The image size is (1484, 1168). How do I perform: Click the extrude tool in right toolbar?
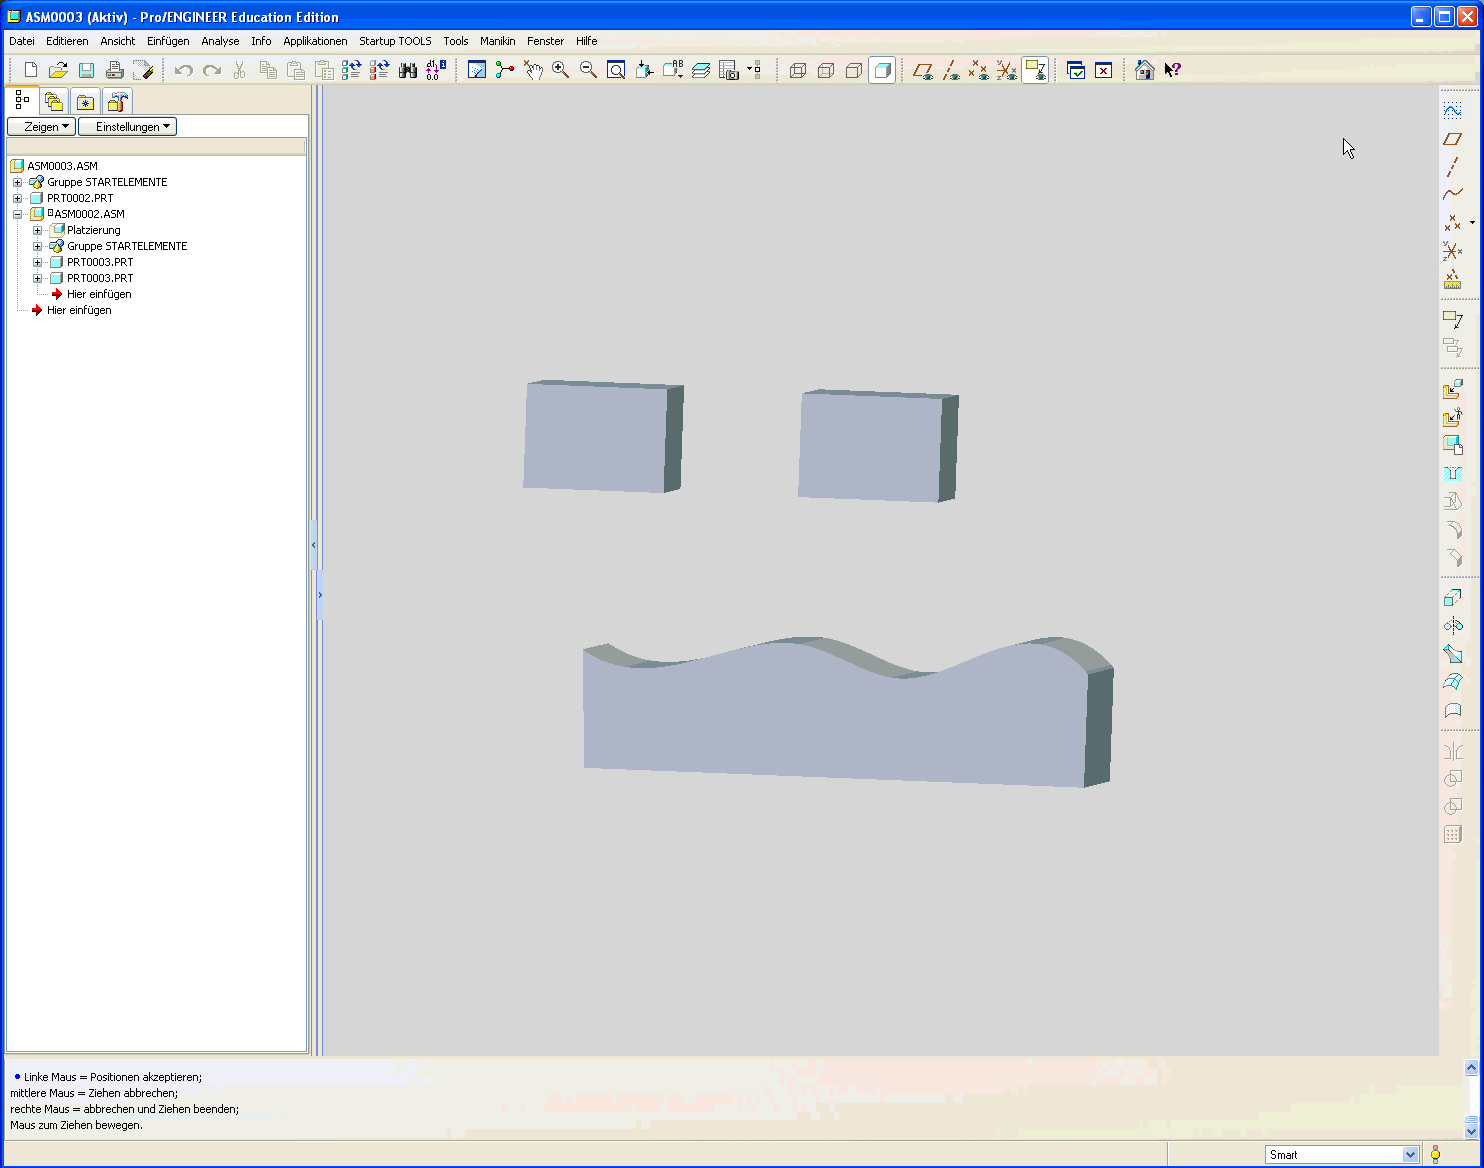[1452, 598]
